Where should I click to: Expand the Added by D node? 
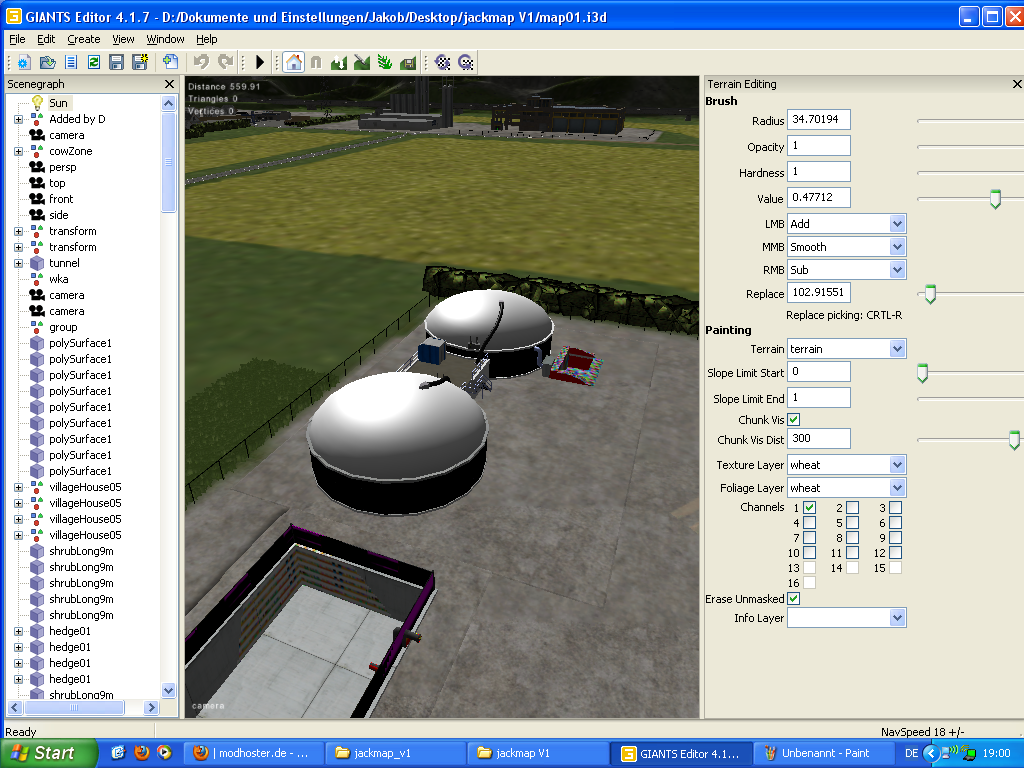coord(18,120)
